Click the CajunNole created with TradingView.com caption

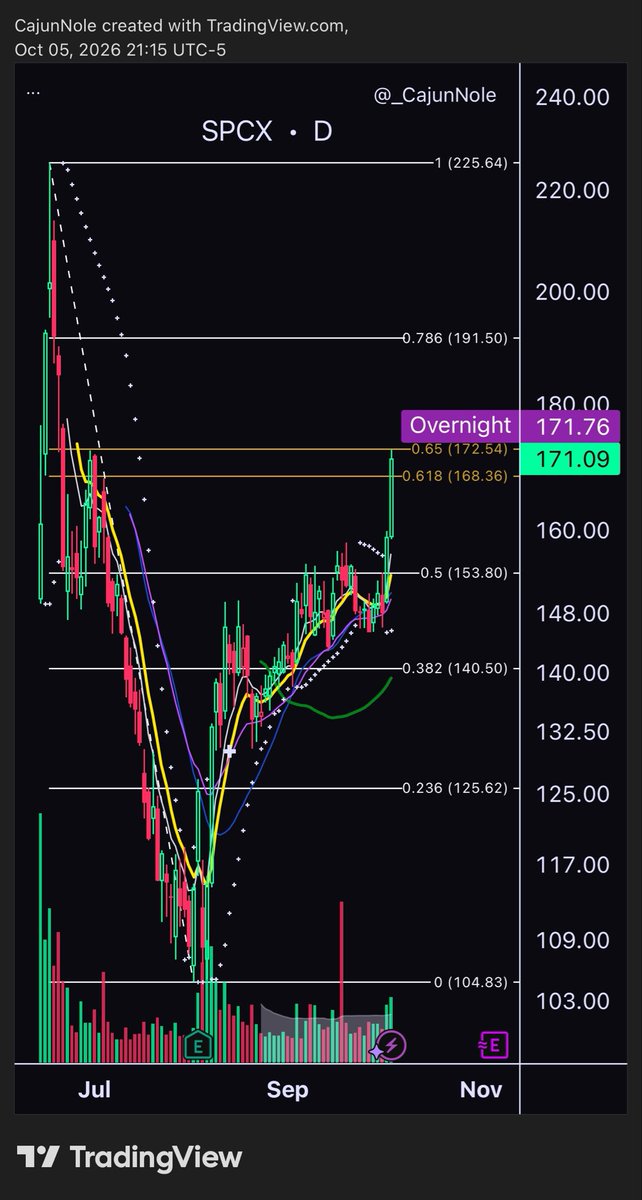click(182, 25)
